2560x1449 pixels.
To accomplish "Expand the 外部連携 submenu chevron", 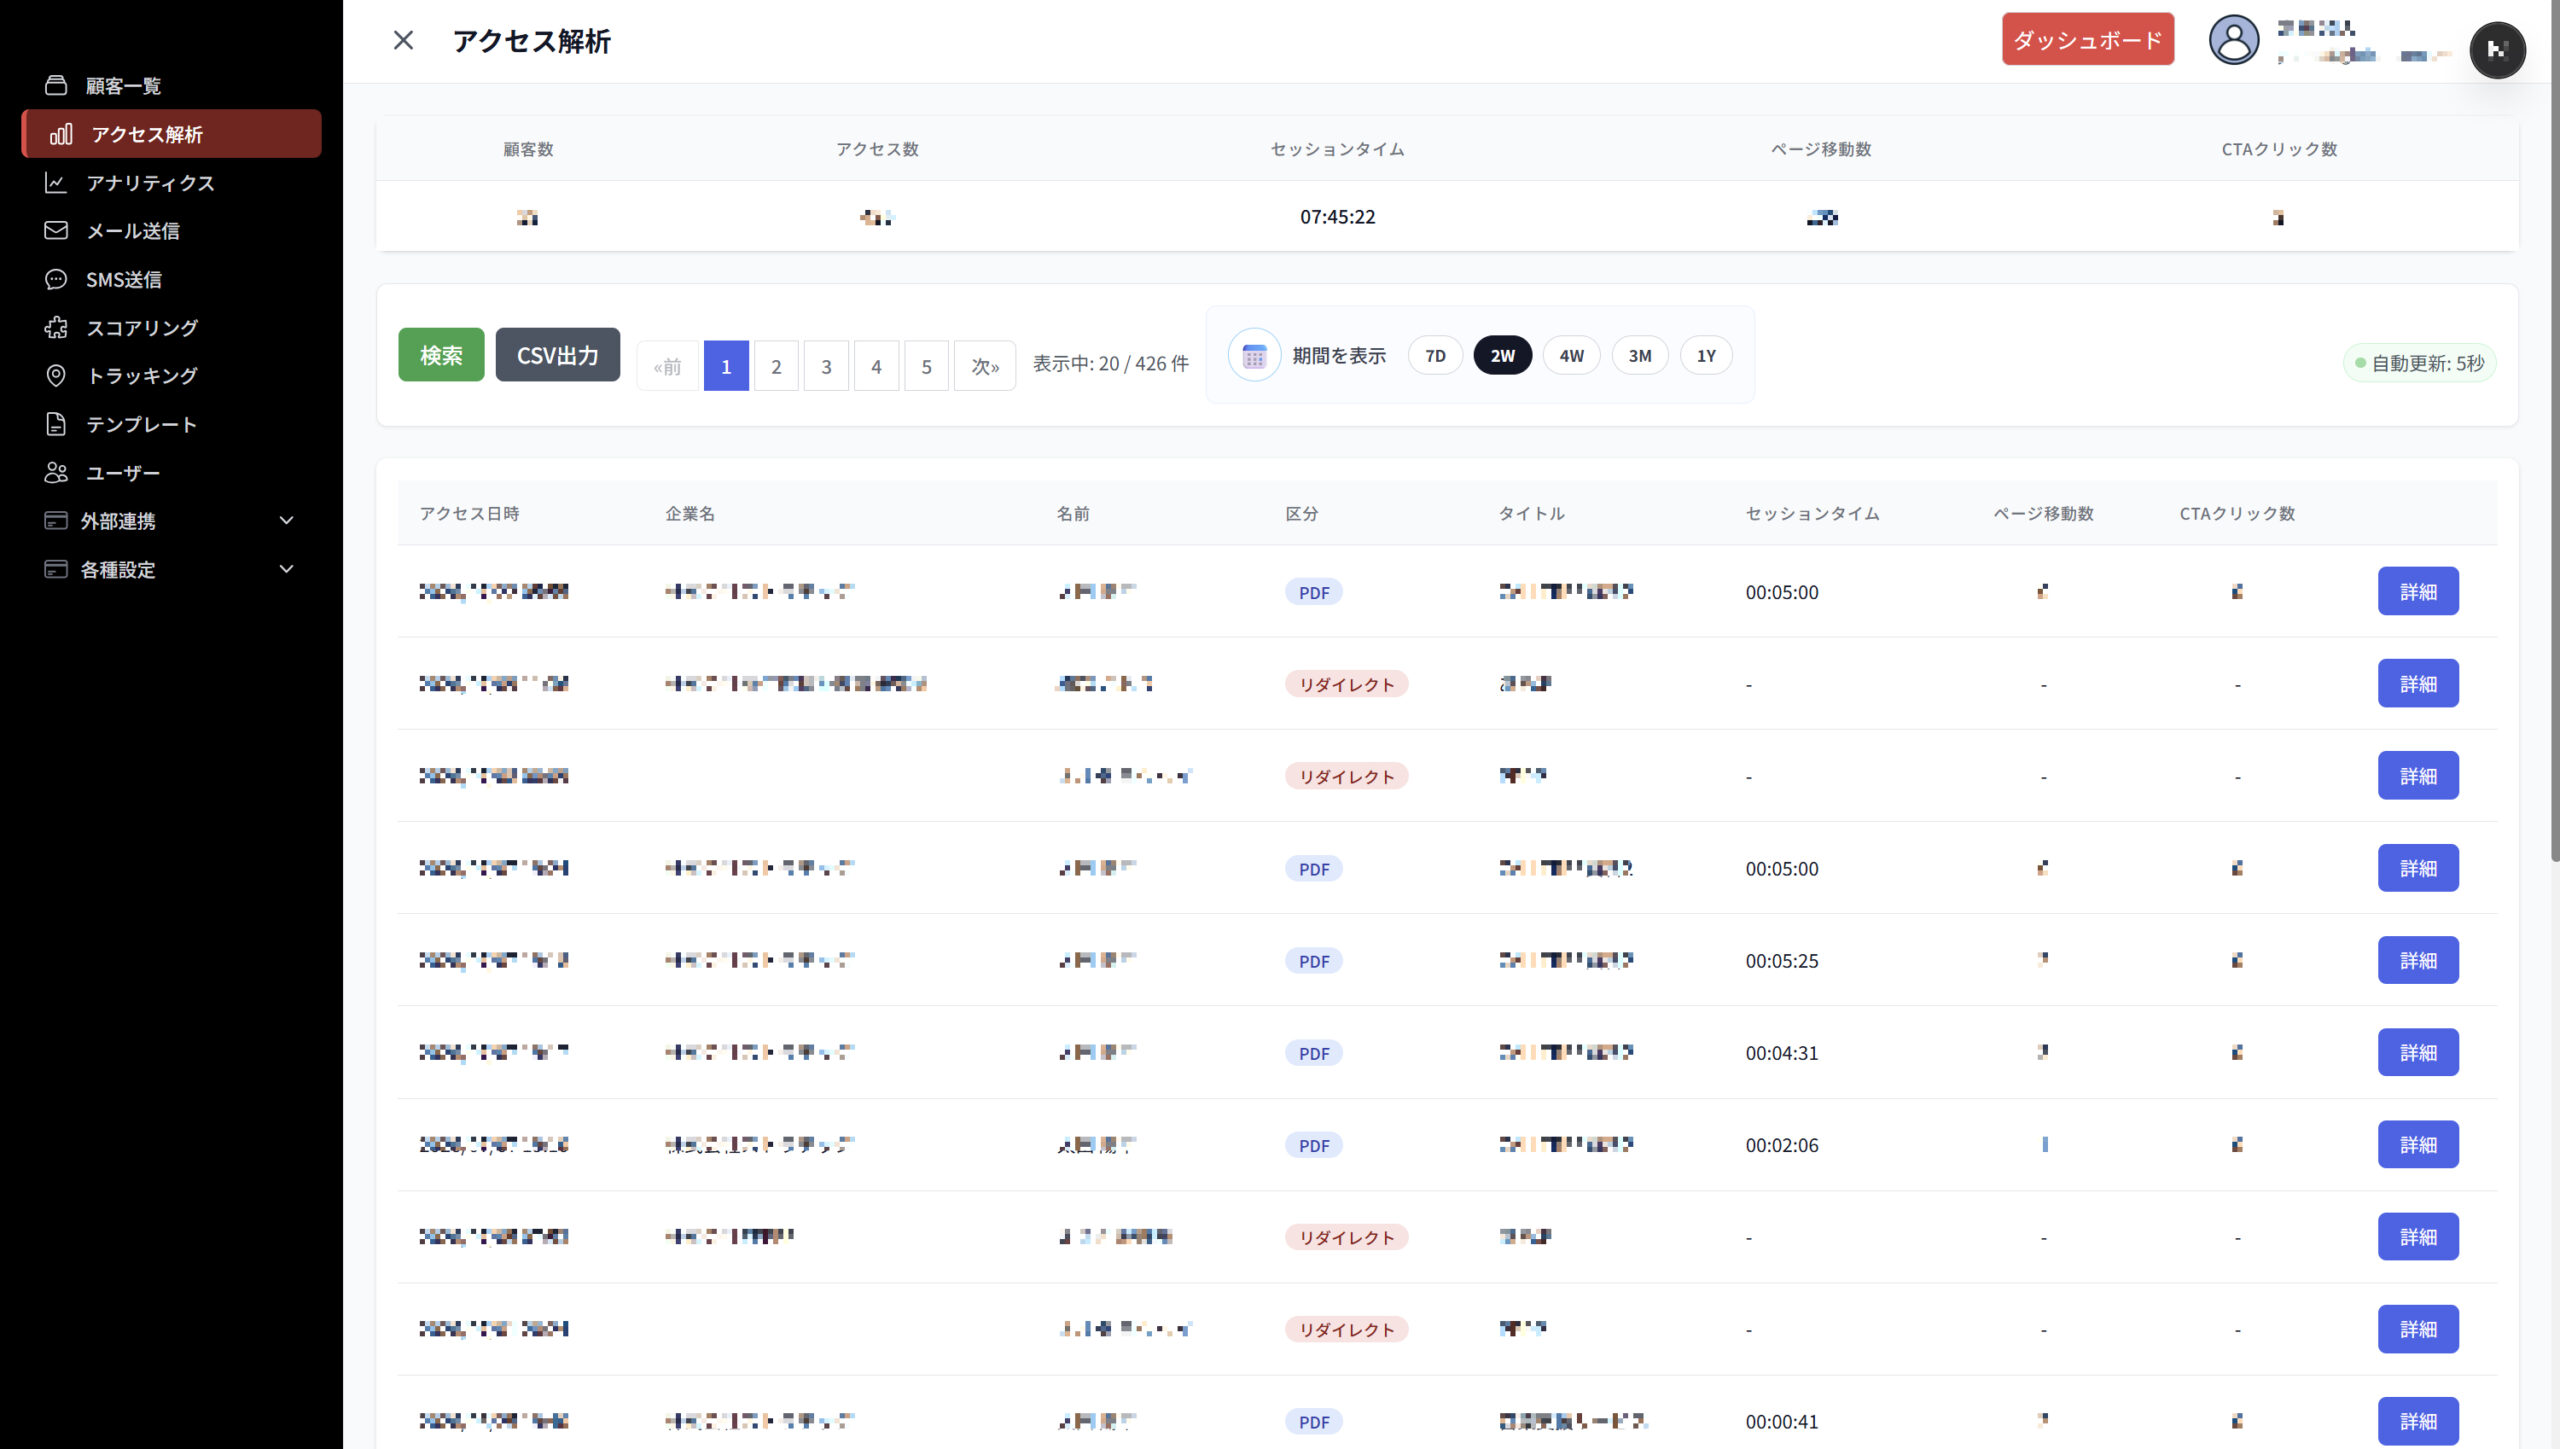I will [286, 520].
